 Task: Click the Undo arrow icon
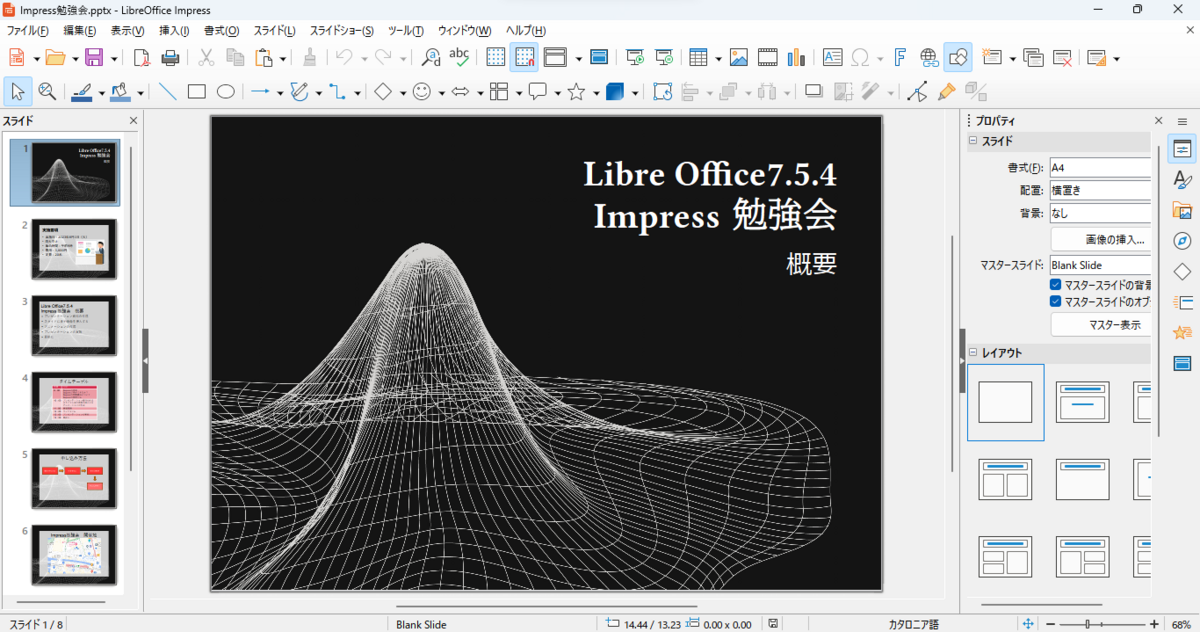coord(344,57)
